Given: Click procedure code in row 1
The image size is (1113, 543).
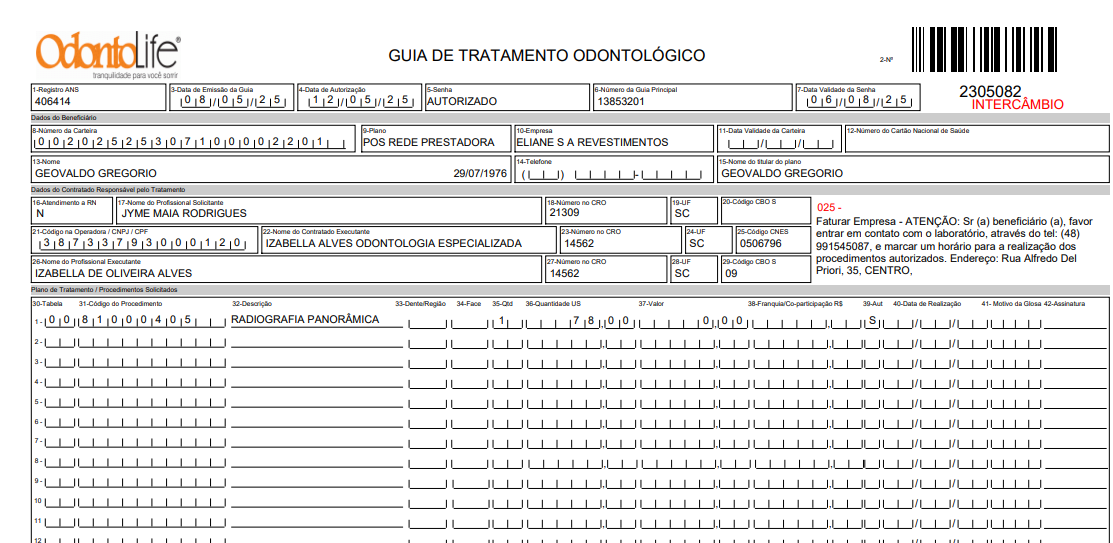Looking at the screenshot, I should coord(153,321).
